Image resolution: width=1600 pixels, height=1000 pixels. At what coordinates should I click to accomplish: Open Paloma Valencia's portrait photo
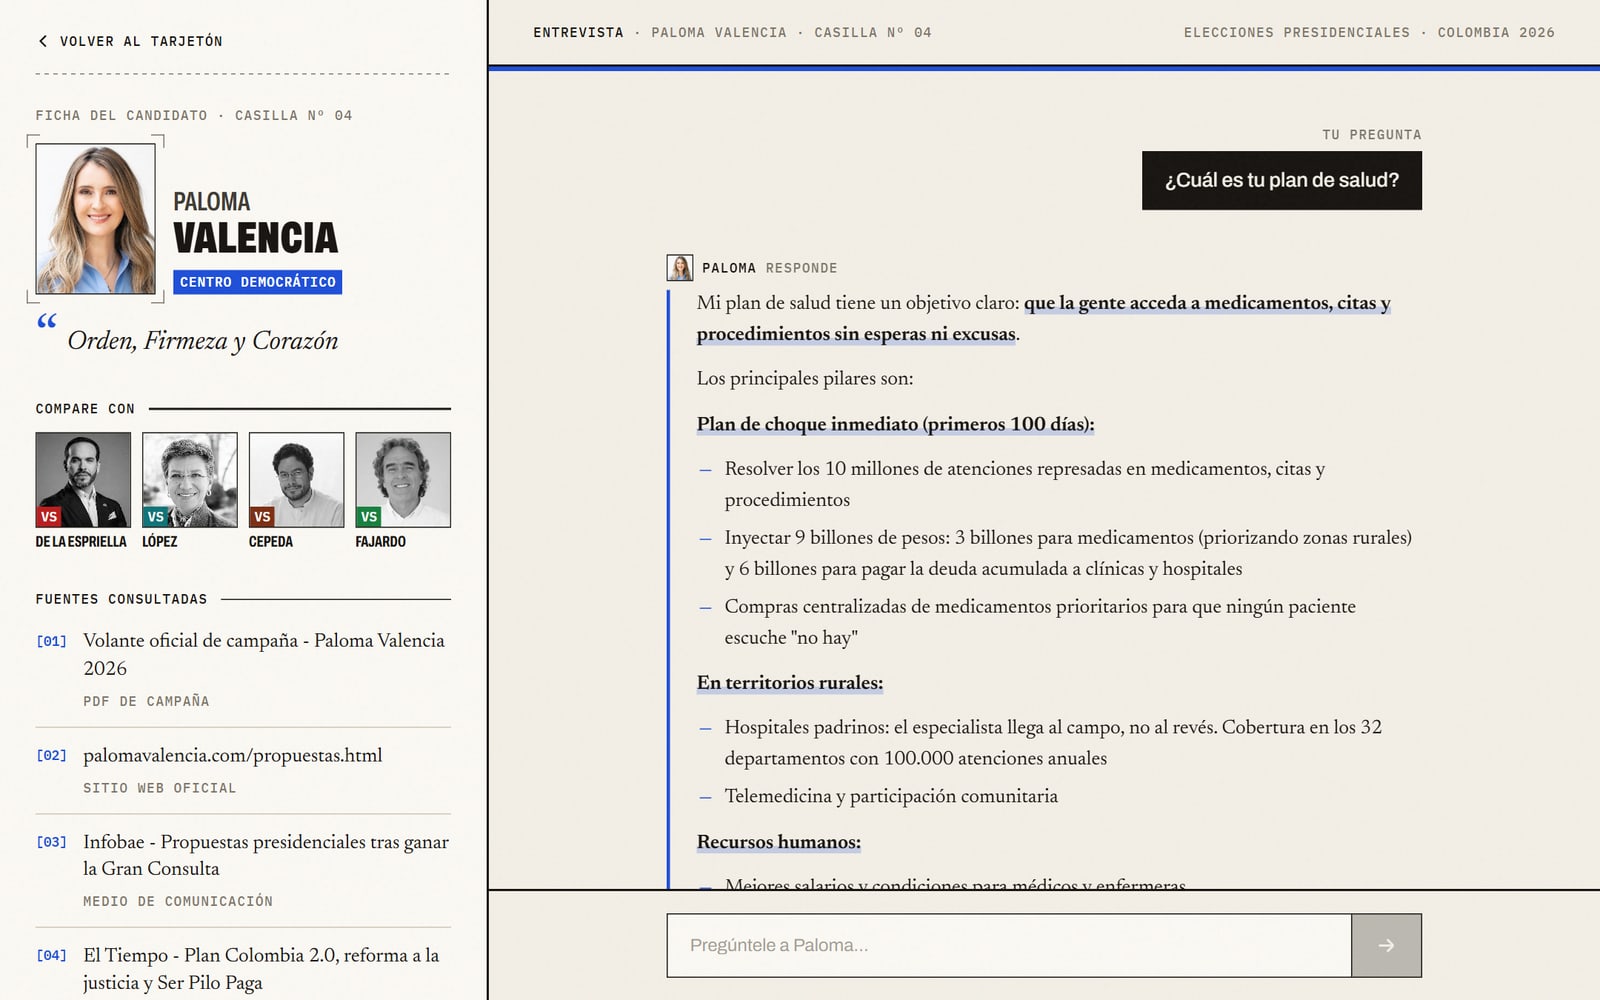coord(96,218)
